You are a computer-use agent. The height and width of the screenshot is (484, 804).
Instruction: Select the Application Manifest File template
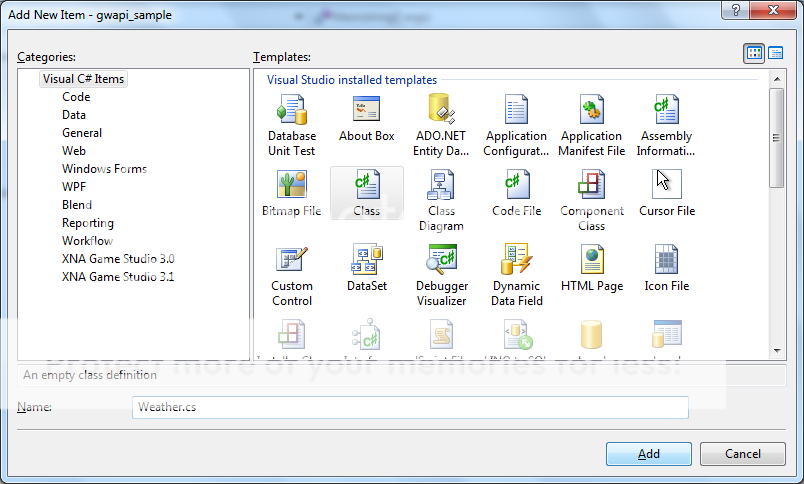coord(591,125)
